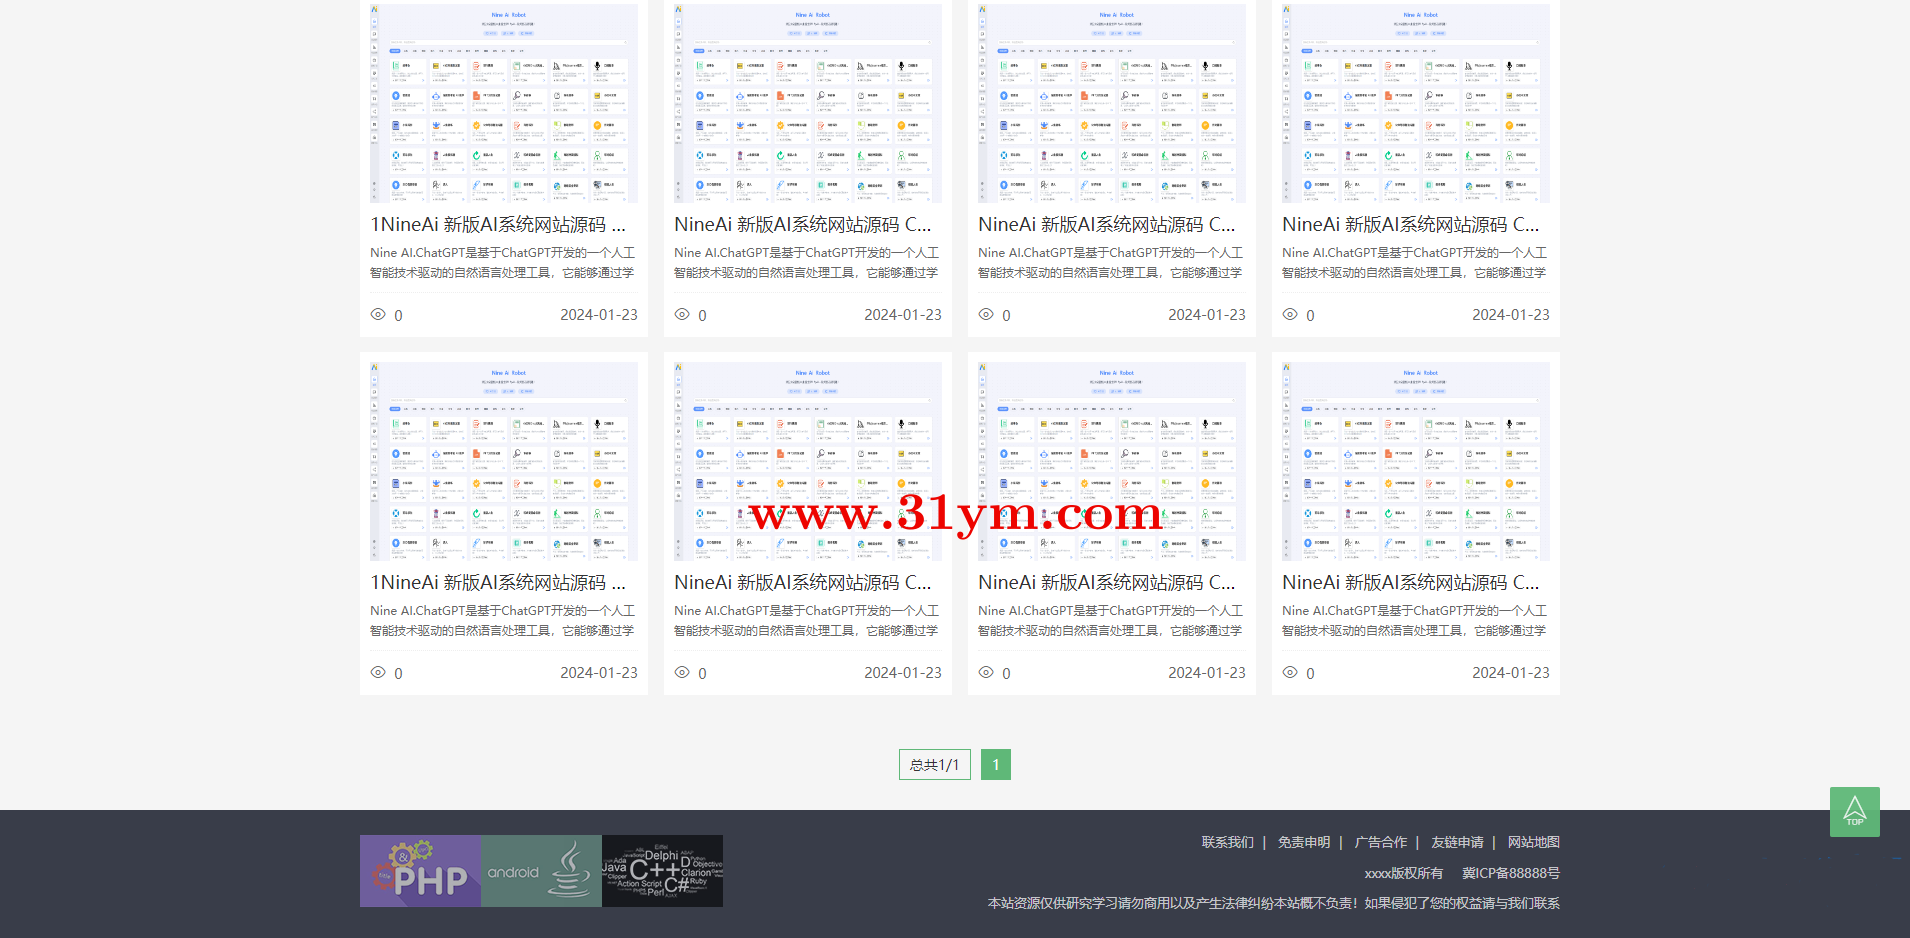Click the android Java logo image in the footer
This screenshot has height=938, width=1910.
(541, 871)
